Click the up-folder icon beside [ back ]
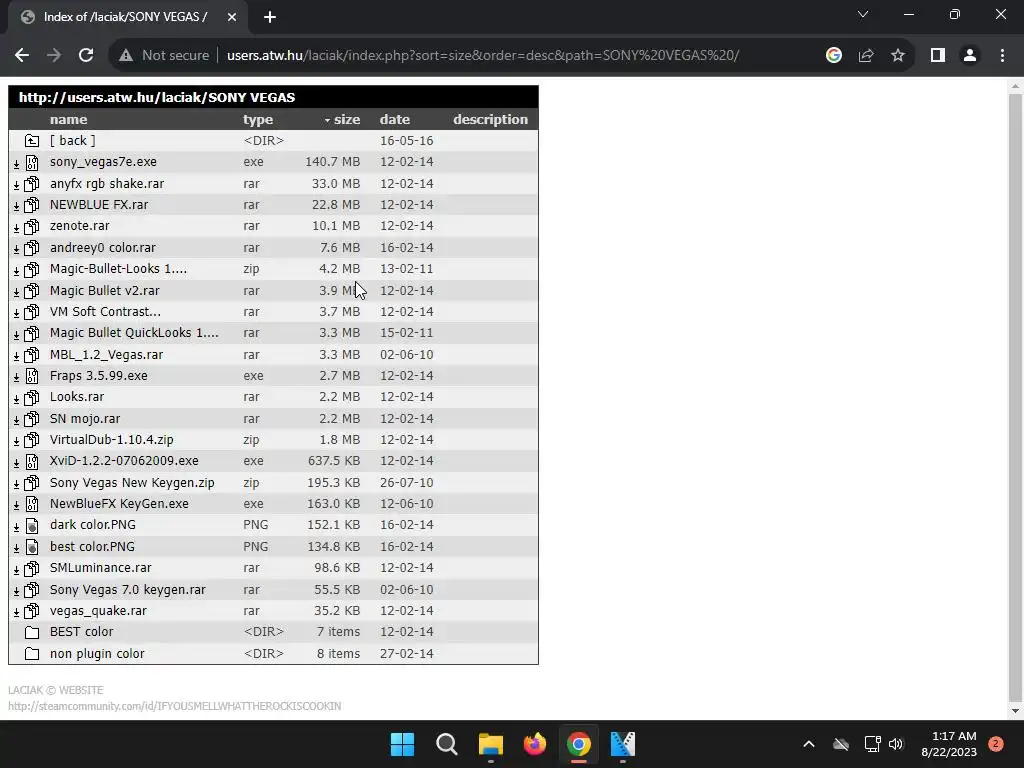 tap(31, 140)
